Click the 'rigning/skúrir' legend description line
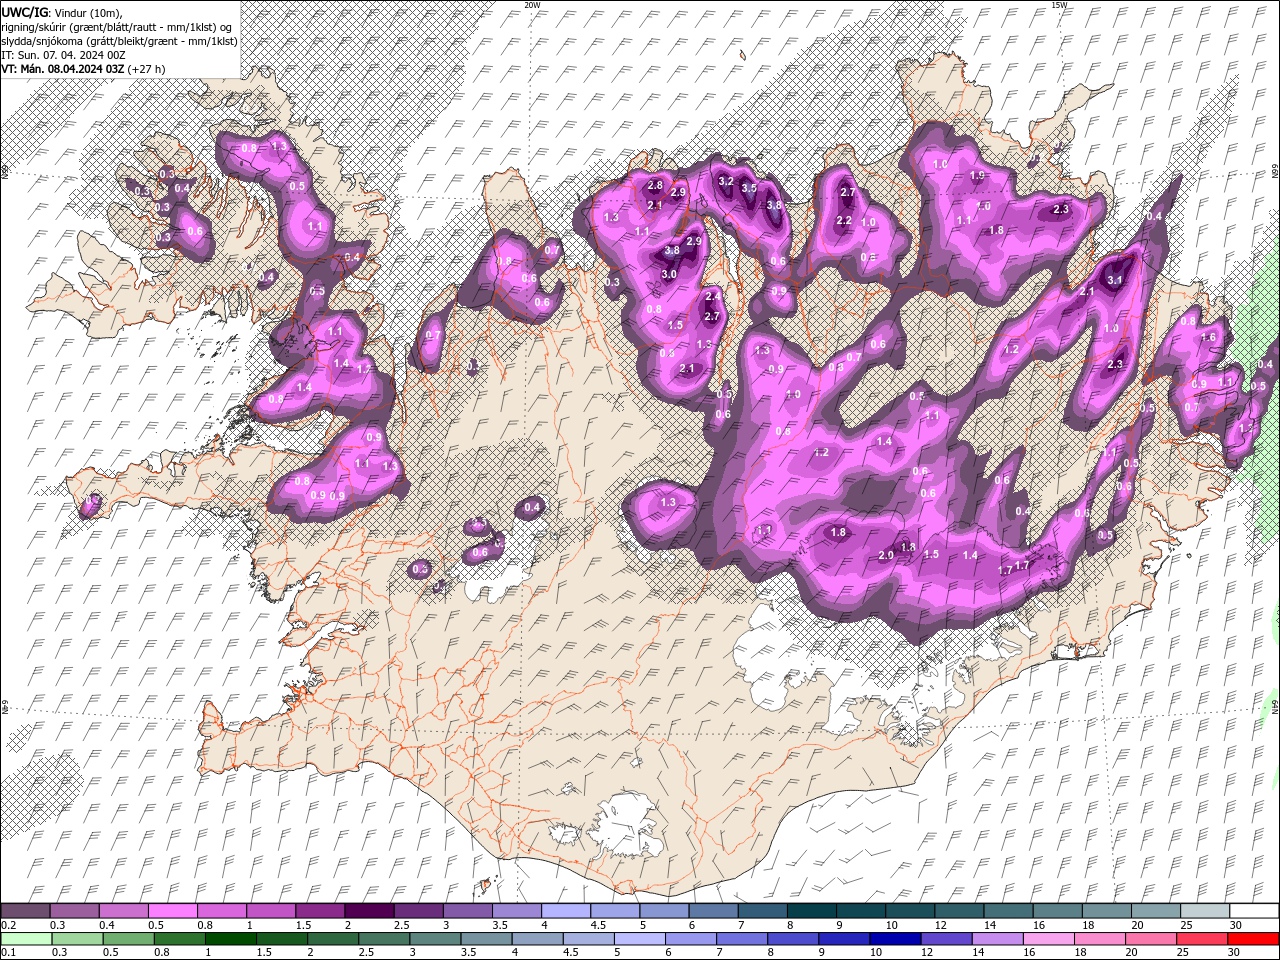This screenshot has width=1280, height=960. coord(118,26)
